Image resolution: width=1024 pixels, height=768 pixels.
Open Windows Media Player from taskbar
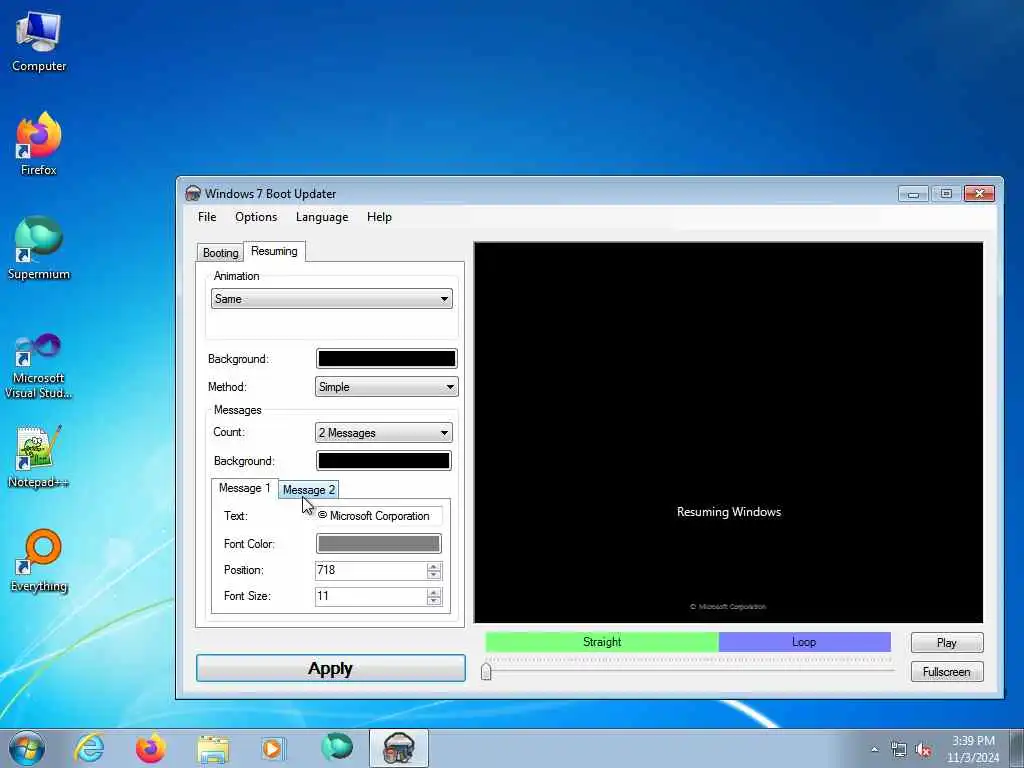click(x=274, y=748)
